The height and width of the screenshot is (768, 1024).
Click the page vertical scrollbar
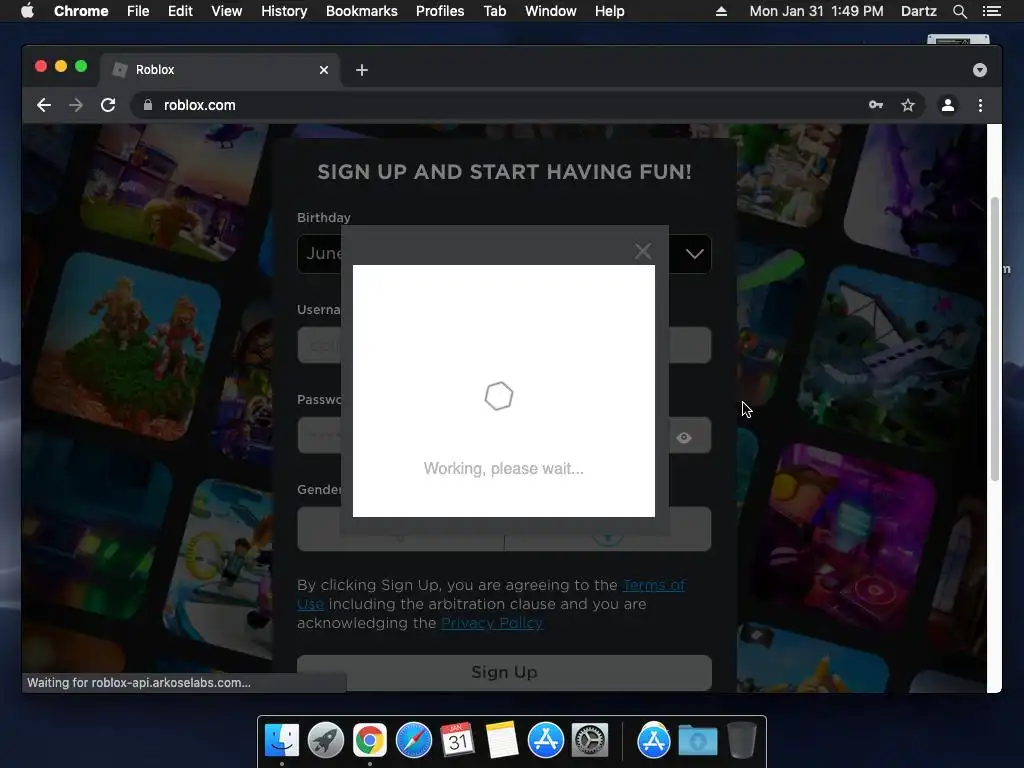coord(995,338)
